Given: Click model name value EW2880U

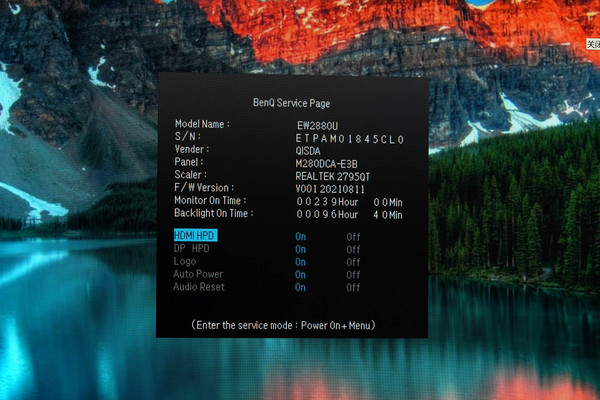Looking at the screenshot, I should click(318, 126).
